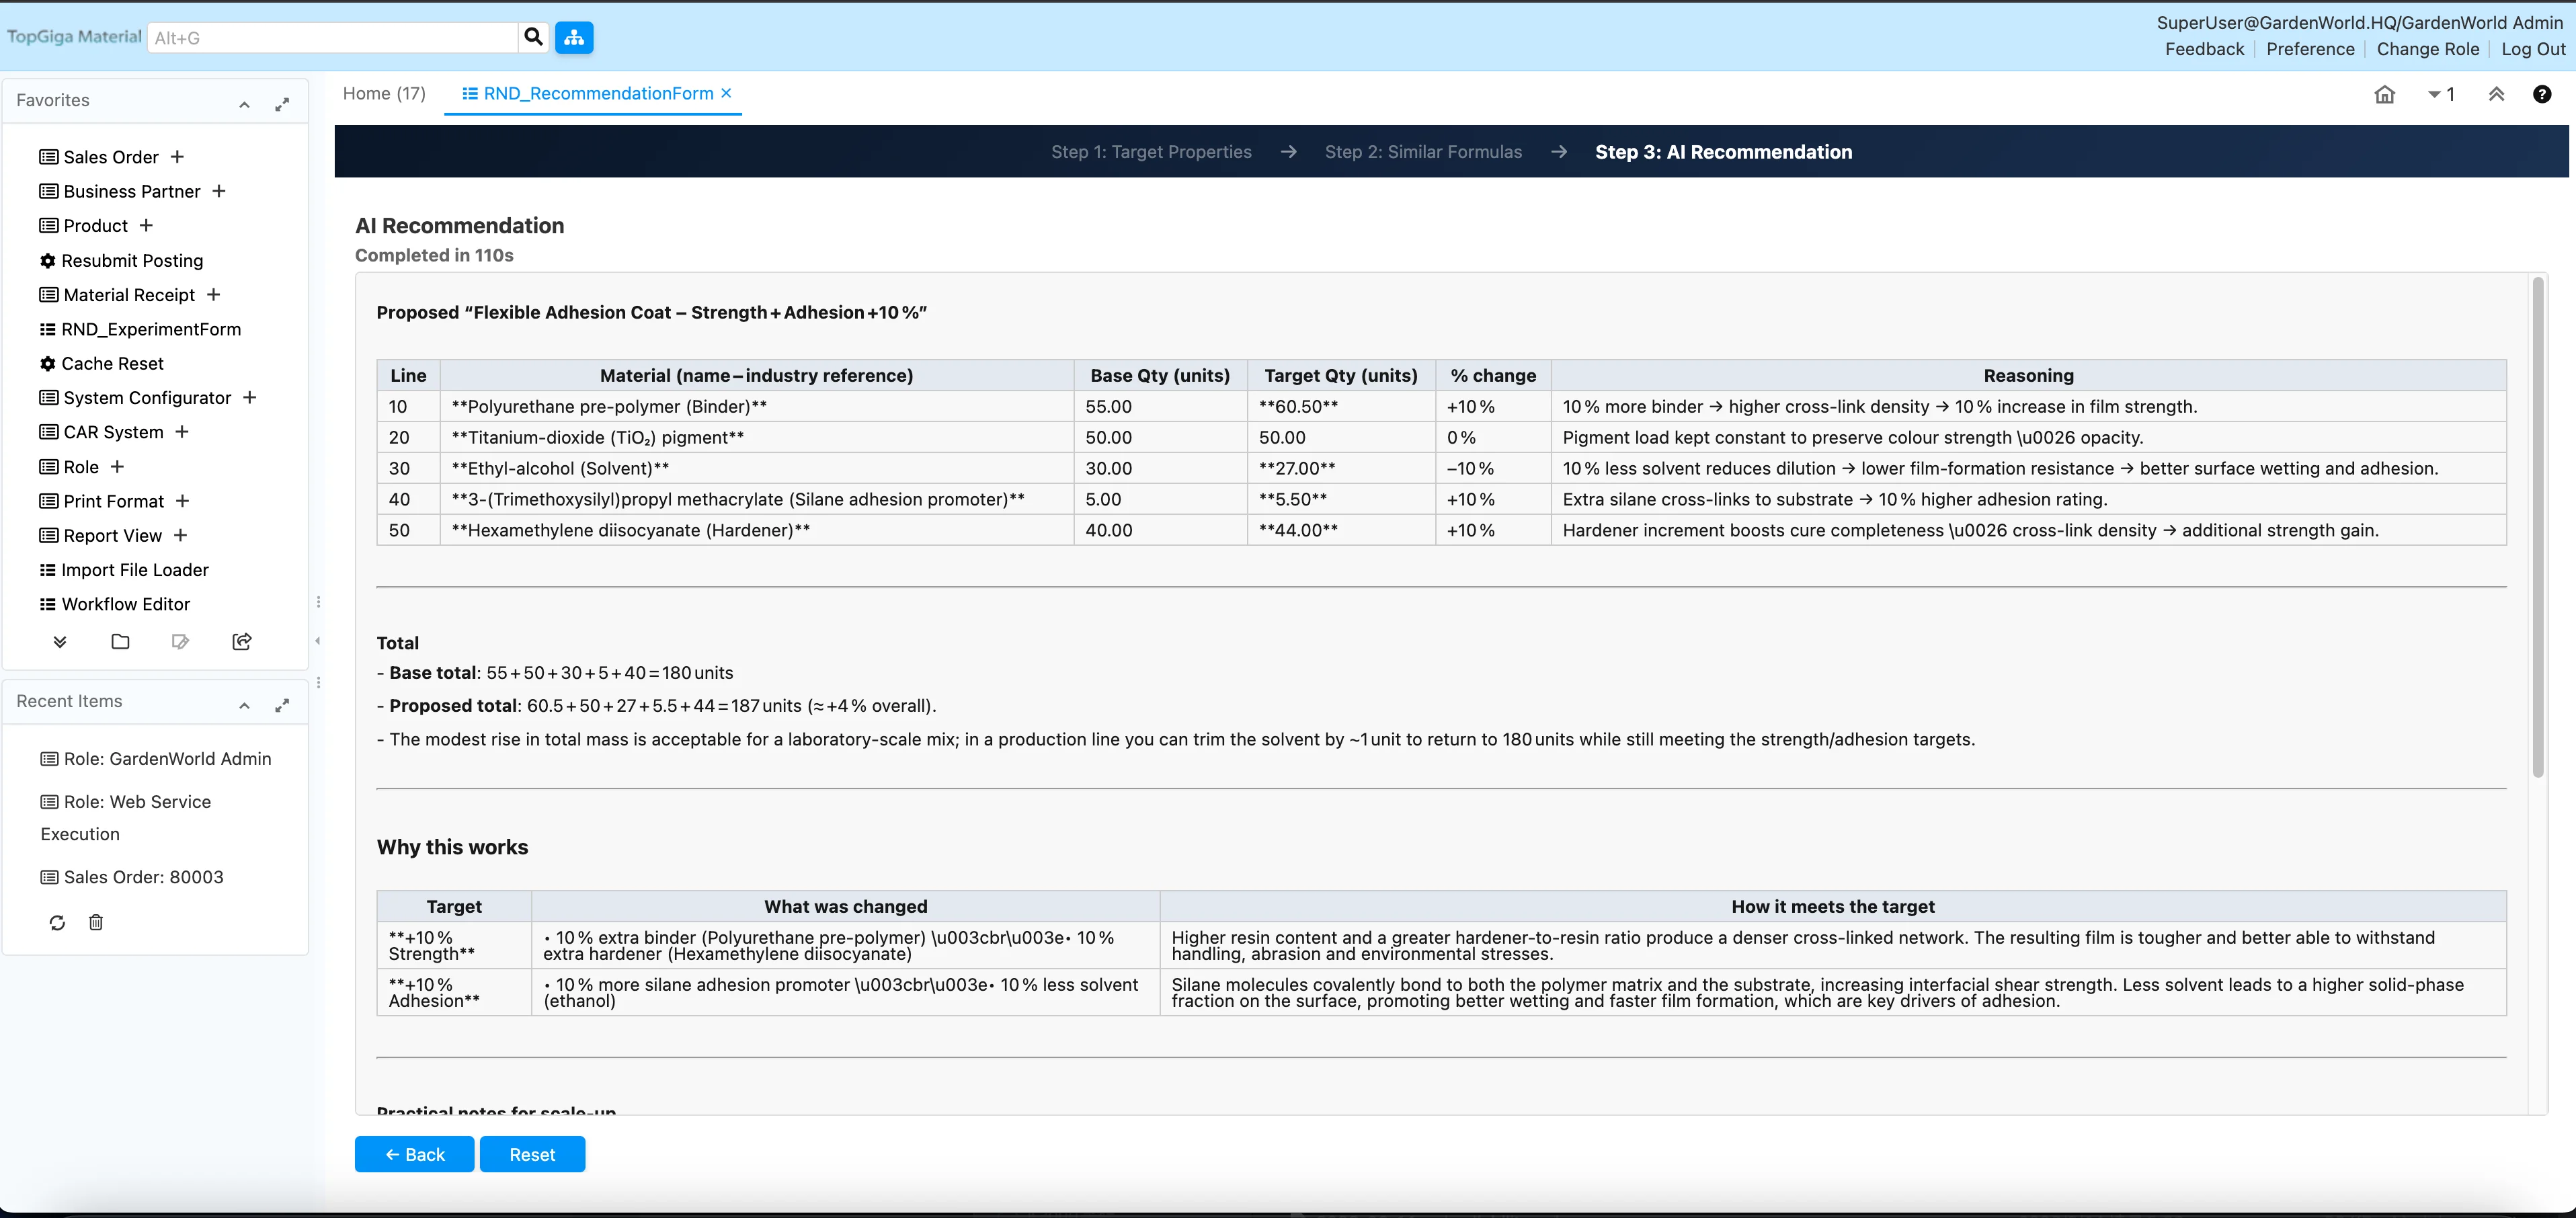Click the Back button

[414, 1154]
